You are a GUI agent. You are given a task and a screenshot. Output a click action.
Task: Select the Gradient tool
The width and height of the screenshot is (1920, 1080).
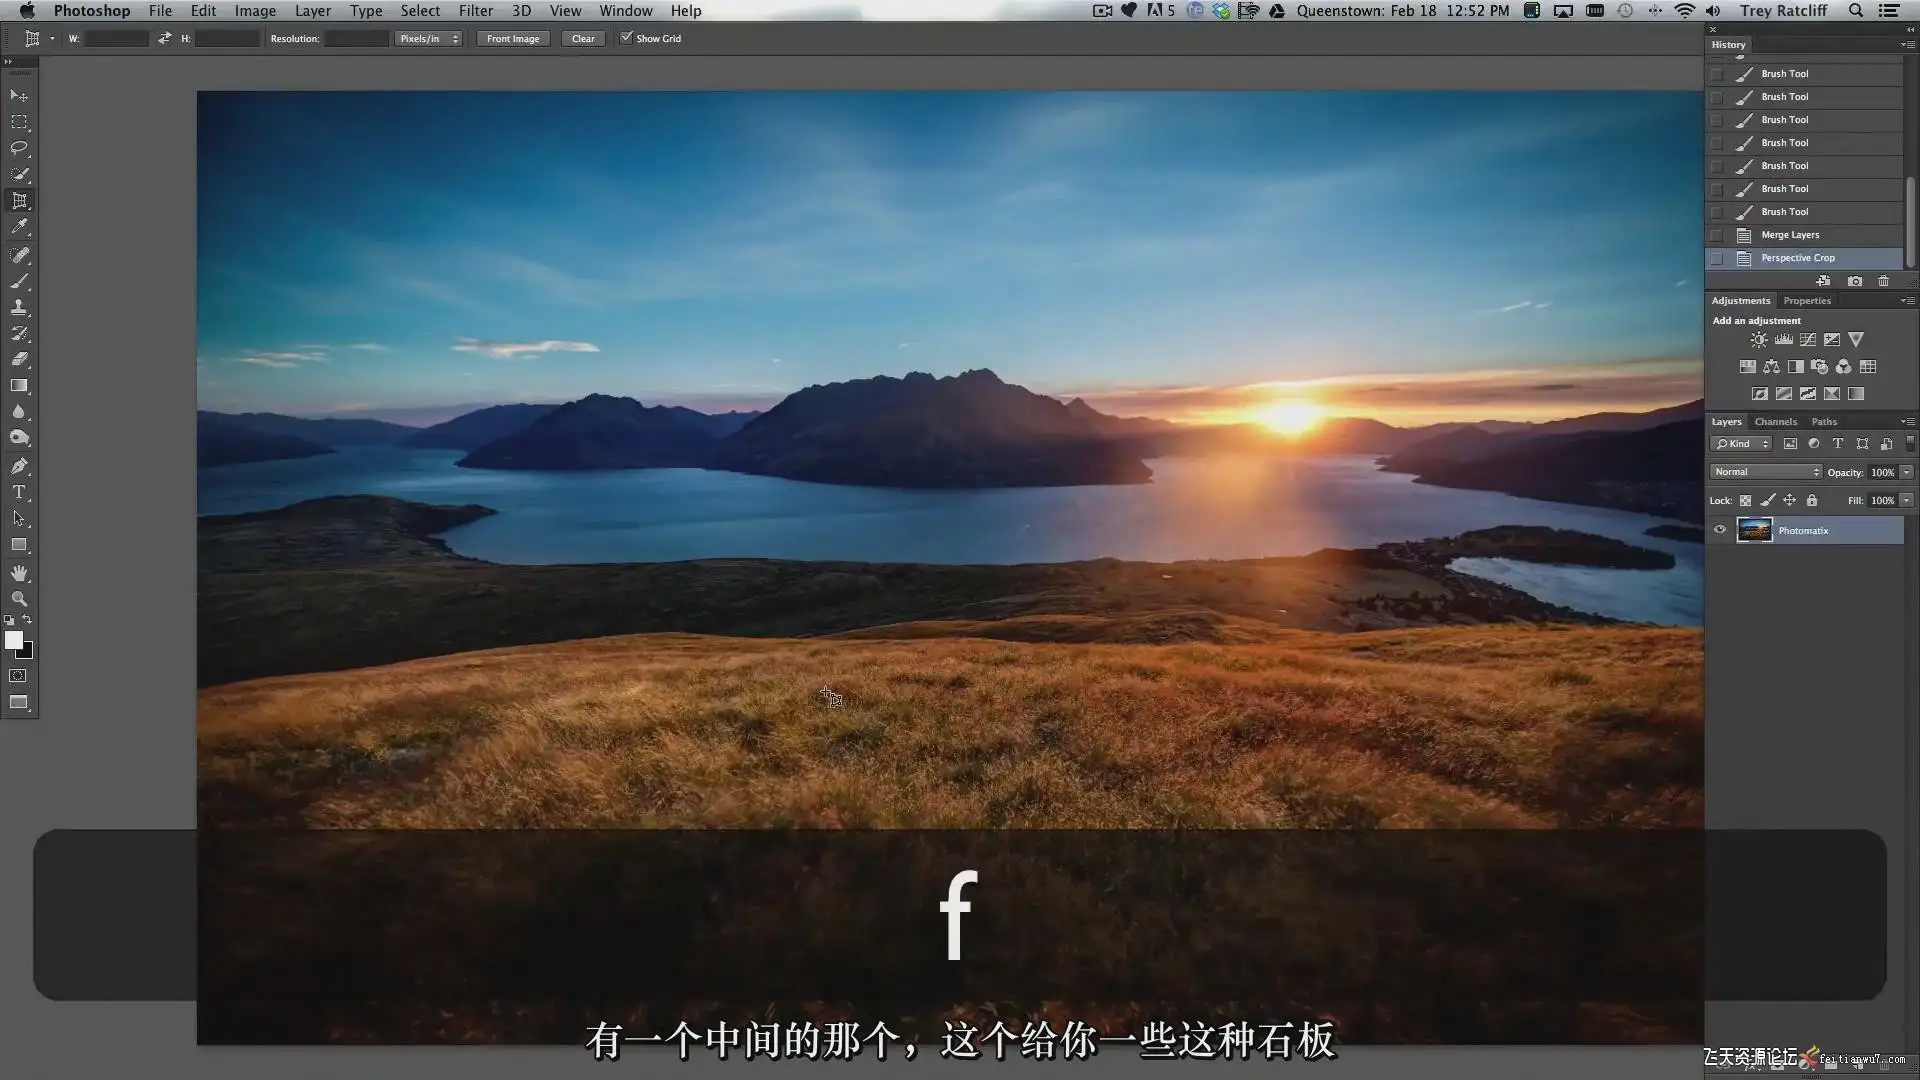[x=19, y=385]
